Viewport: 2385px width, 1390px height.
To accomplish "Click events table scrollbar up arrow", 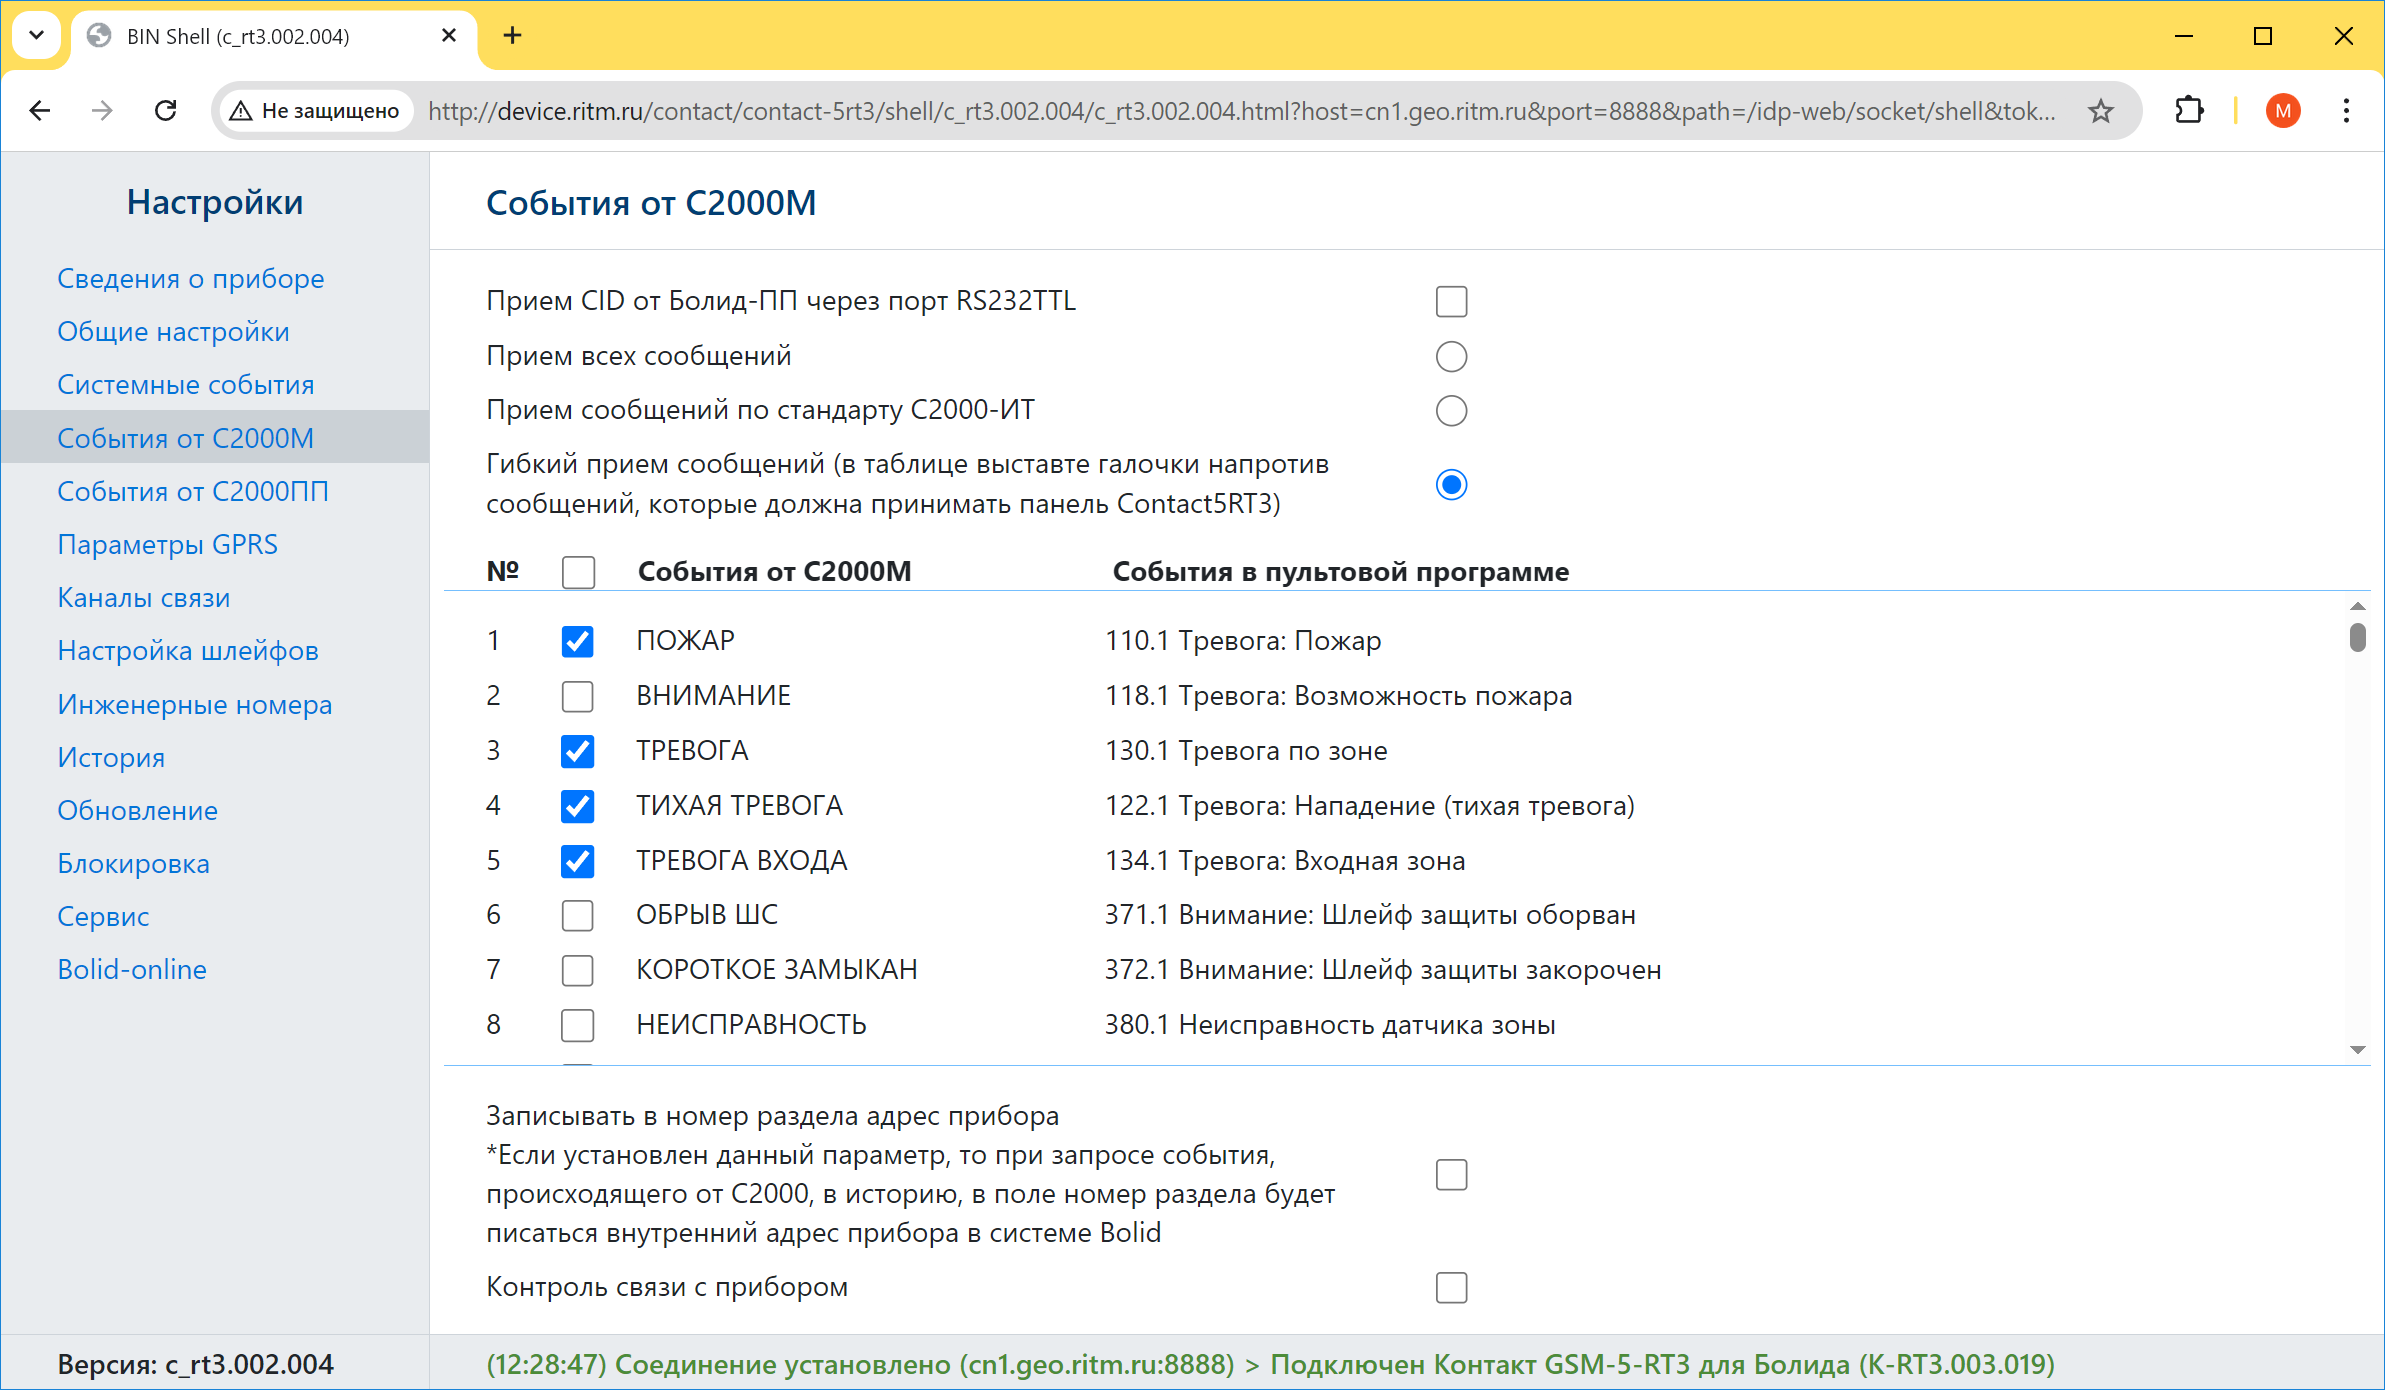I will pos(2358,606).
